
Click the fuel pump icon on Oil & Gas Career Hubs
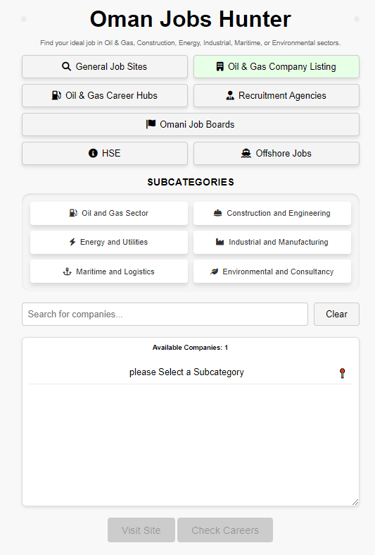point(56,96)
